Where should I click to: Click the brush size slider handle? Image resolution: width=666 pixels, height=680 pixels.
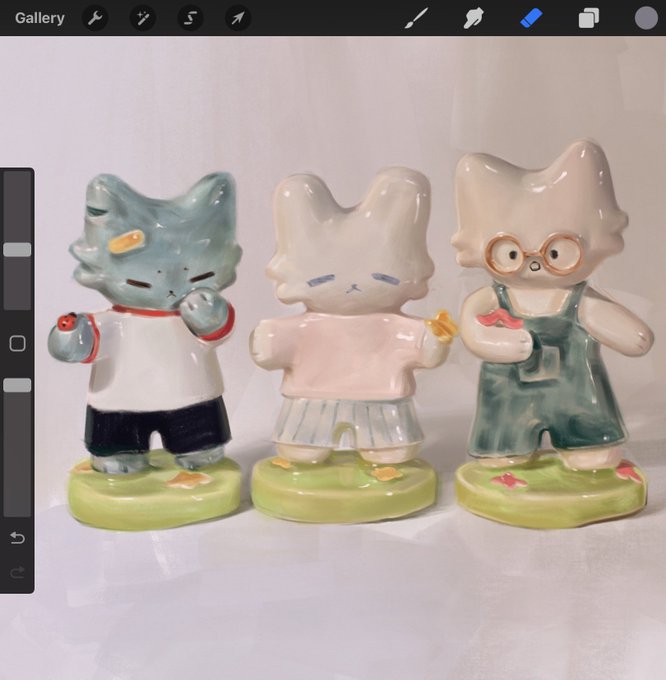(x=17, y=250)
